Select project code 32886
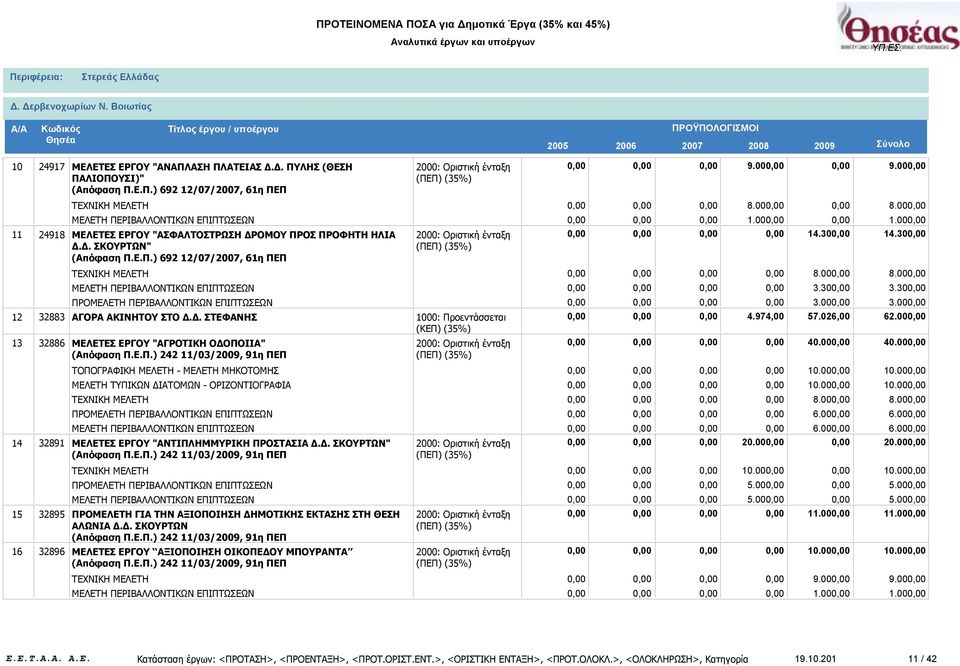 (x=51, y=343)
